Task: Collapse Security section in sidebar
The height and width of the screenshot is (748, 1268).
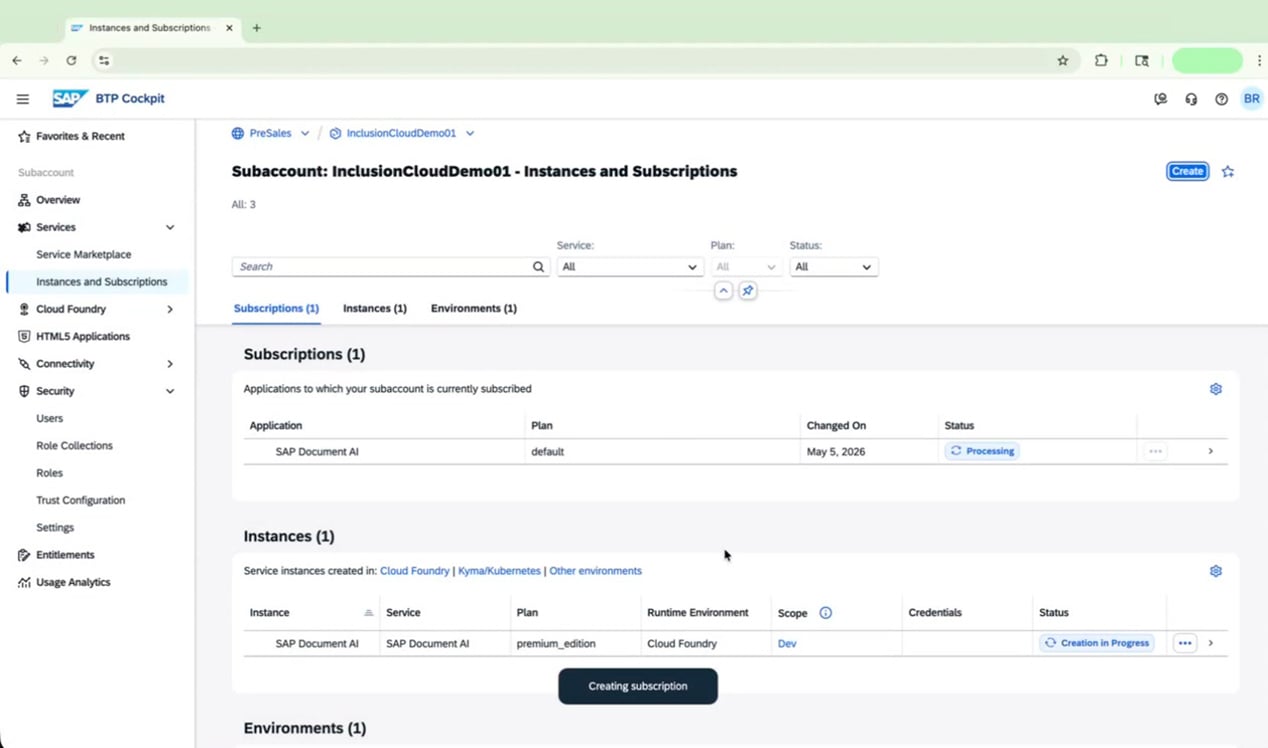Action: (170, 392)
